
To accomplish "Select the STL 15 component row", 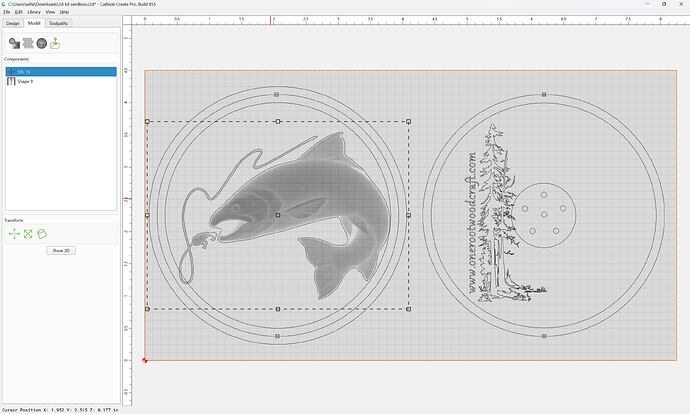I will coord(61,72).
